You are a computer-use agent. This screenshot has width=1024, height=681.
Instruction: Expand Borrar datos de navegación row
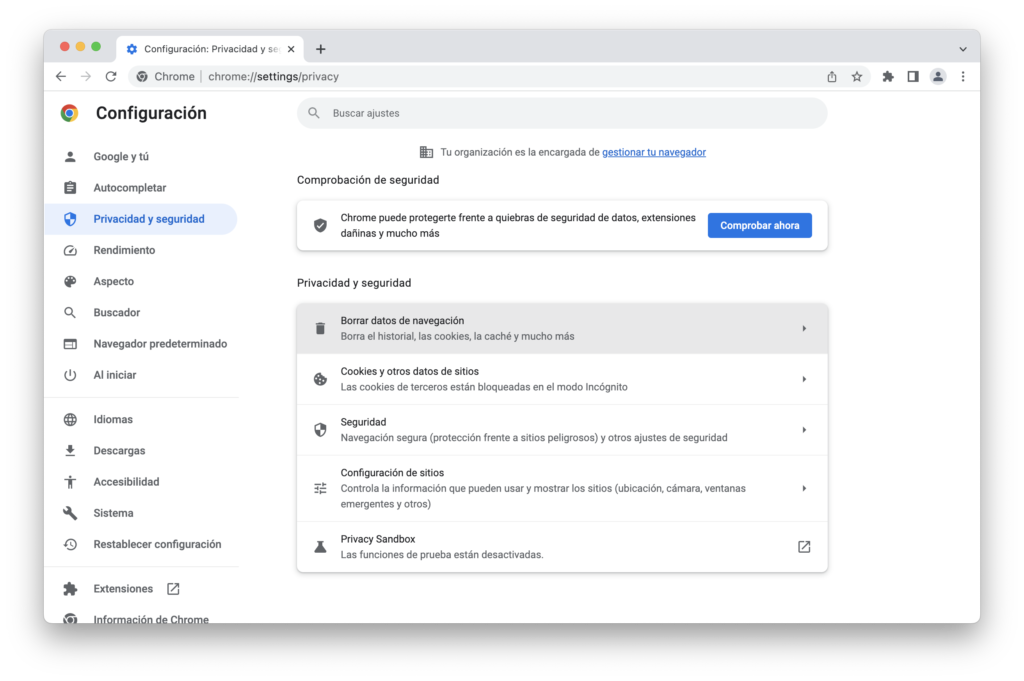click(x=804, y=328)
